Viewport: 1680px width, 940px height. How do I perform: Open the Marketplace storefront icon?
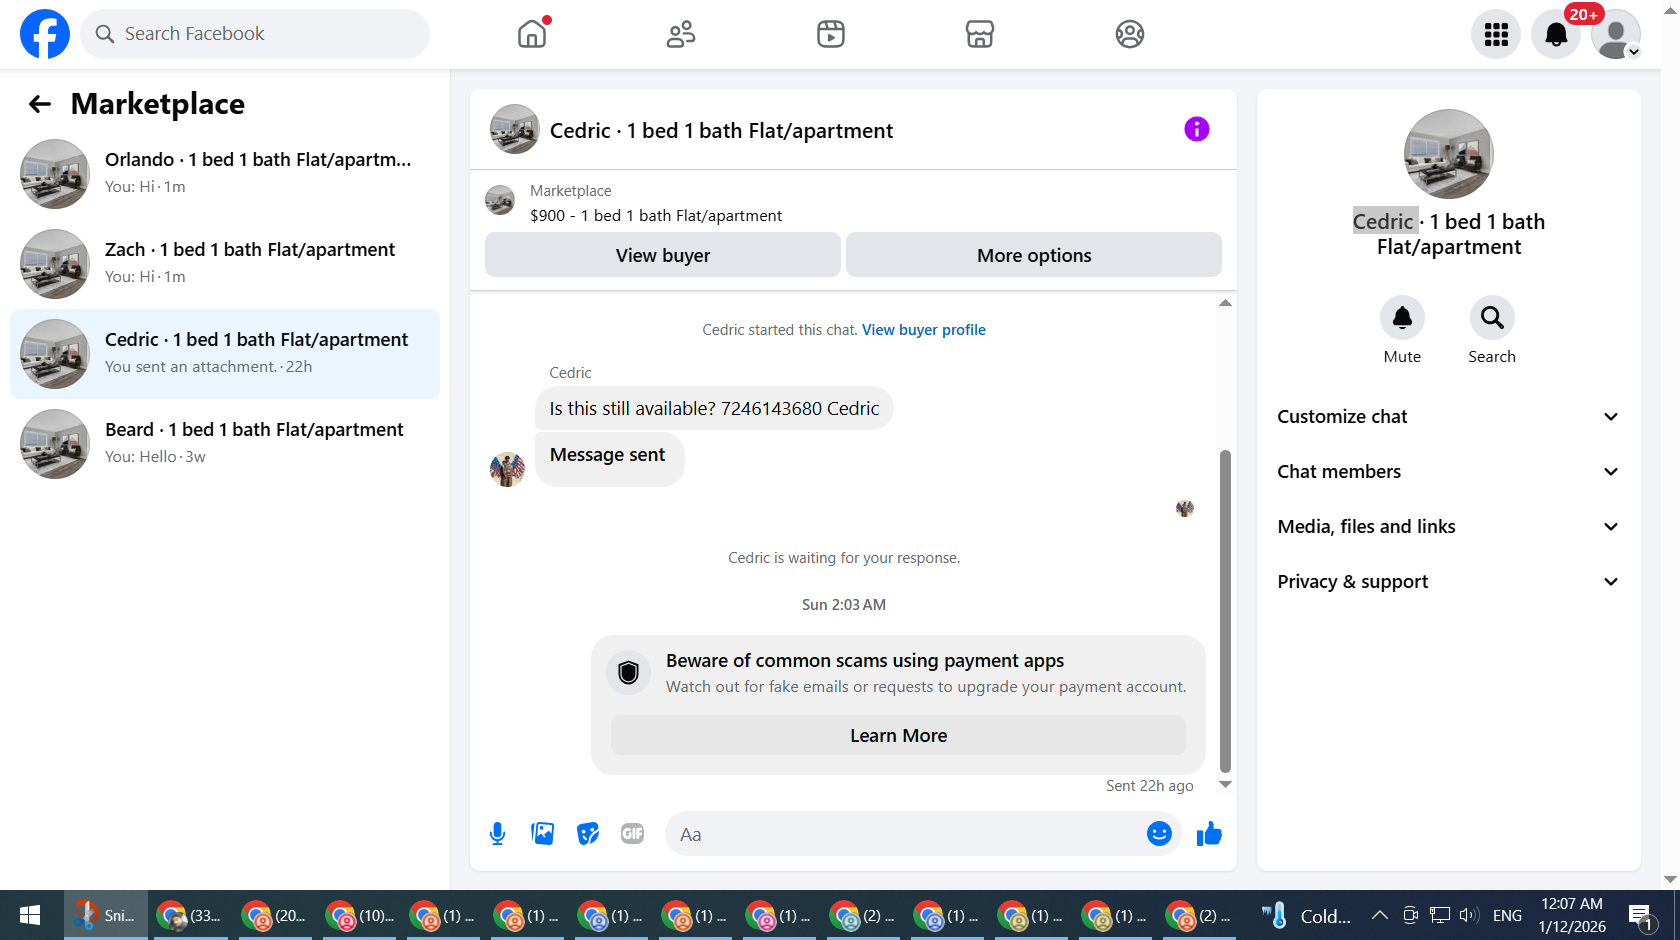point(980,34)
